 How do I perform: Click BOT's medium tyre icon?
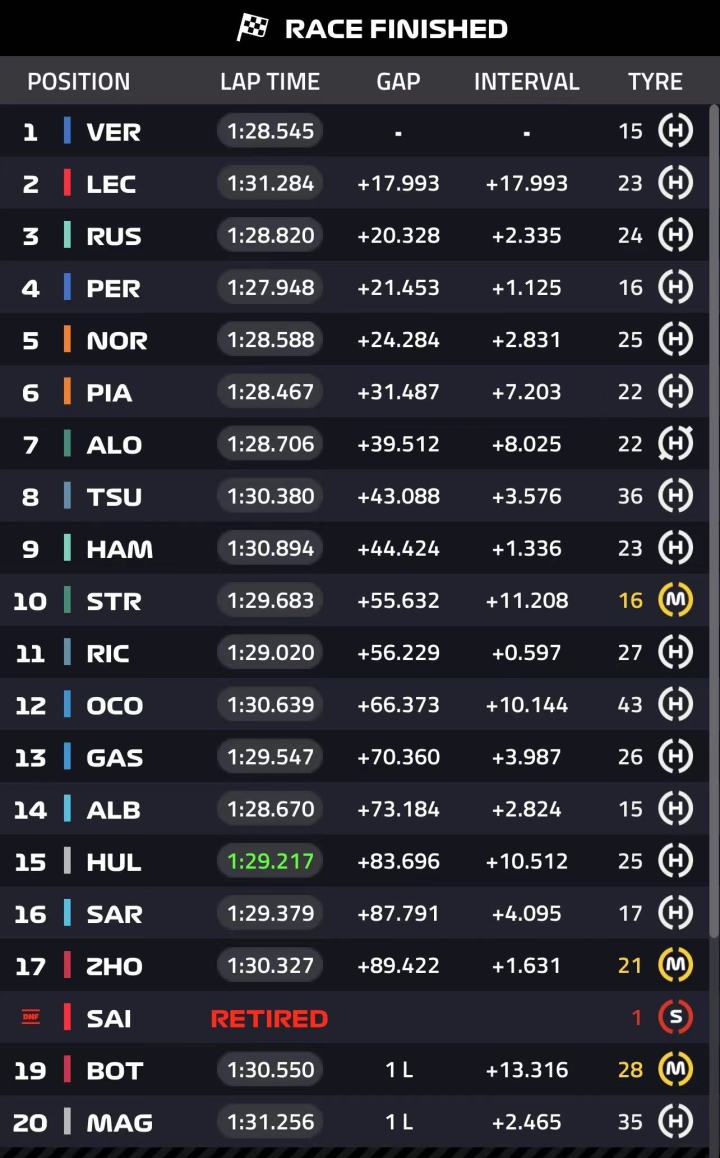(675, 1069)
